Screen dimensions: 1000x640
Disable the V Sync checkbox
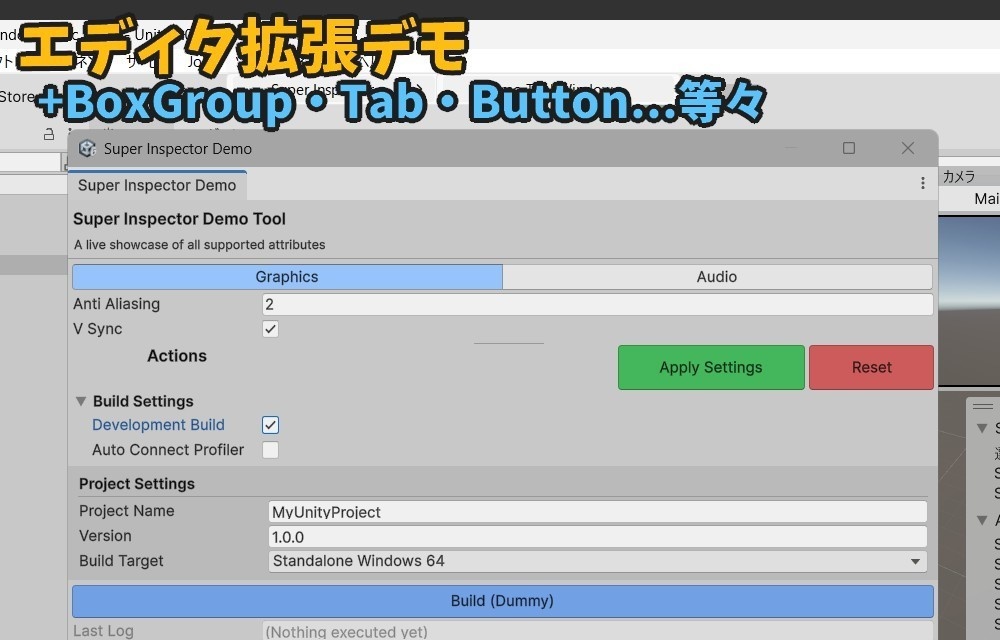[269, 328]
